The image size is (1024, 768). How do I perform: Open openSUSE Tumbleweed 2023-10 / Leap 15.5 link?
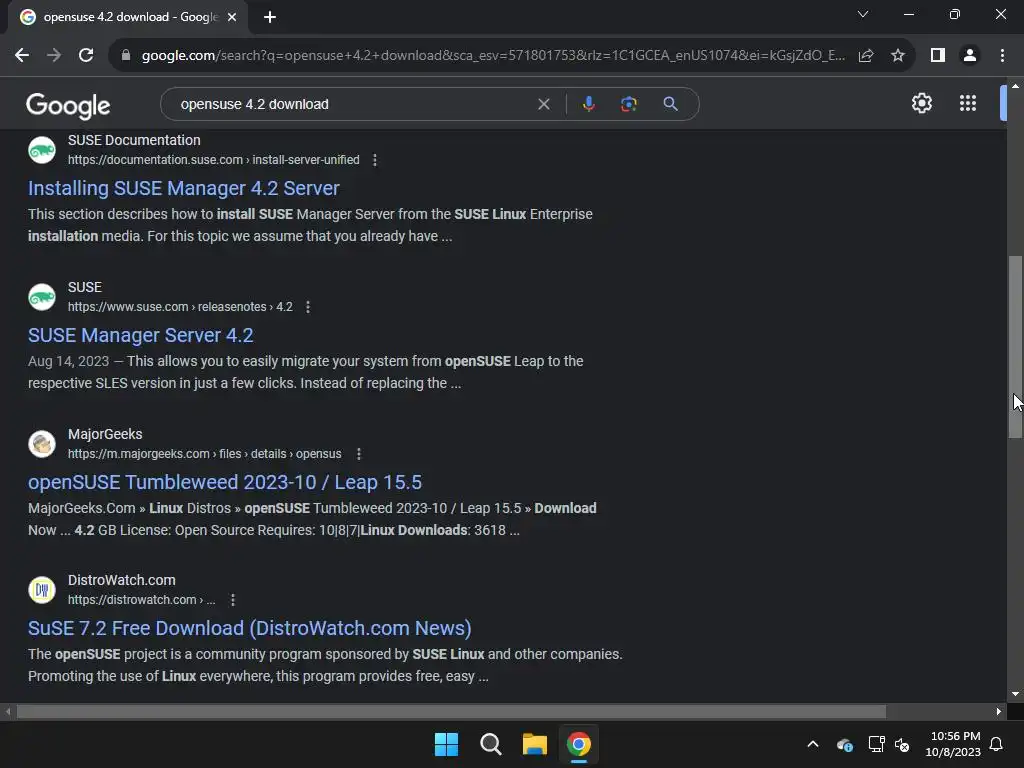pos(225,482)
